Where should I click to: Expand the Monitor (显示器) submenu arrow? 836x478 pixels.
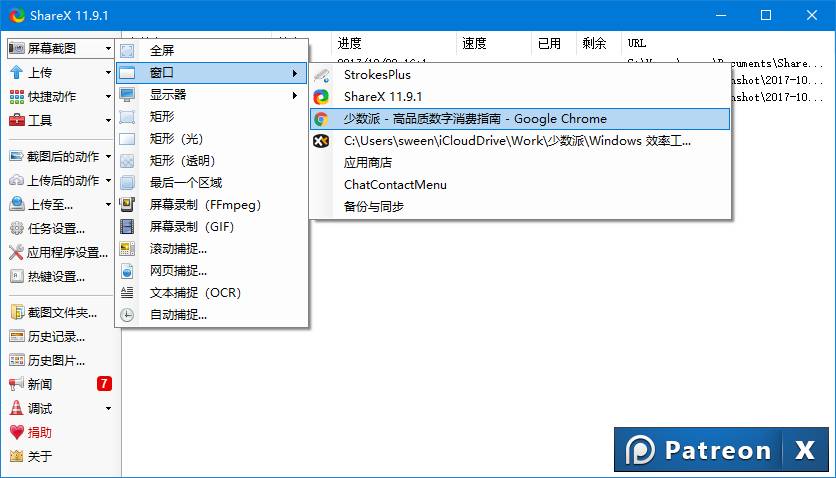[295, 95]
